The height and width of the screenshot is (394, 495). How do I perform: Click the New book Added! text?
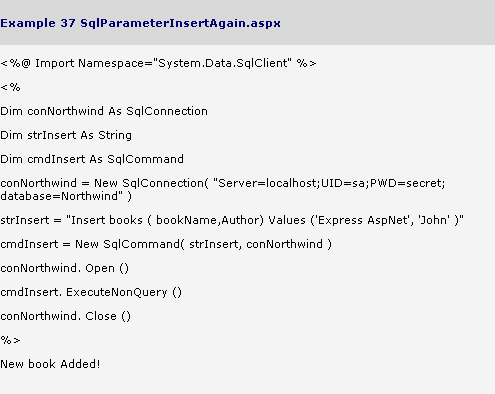click(50, 364)
